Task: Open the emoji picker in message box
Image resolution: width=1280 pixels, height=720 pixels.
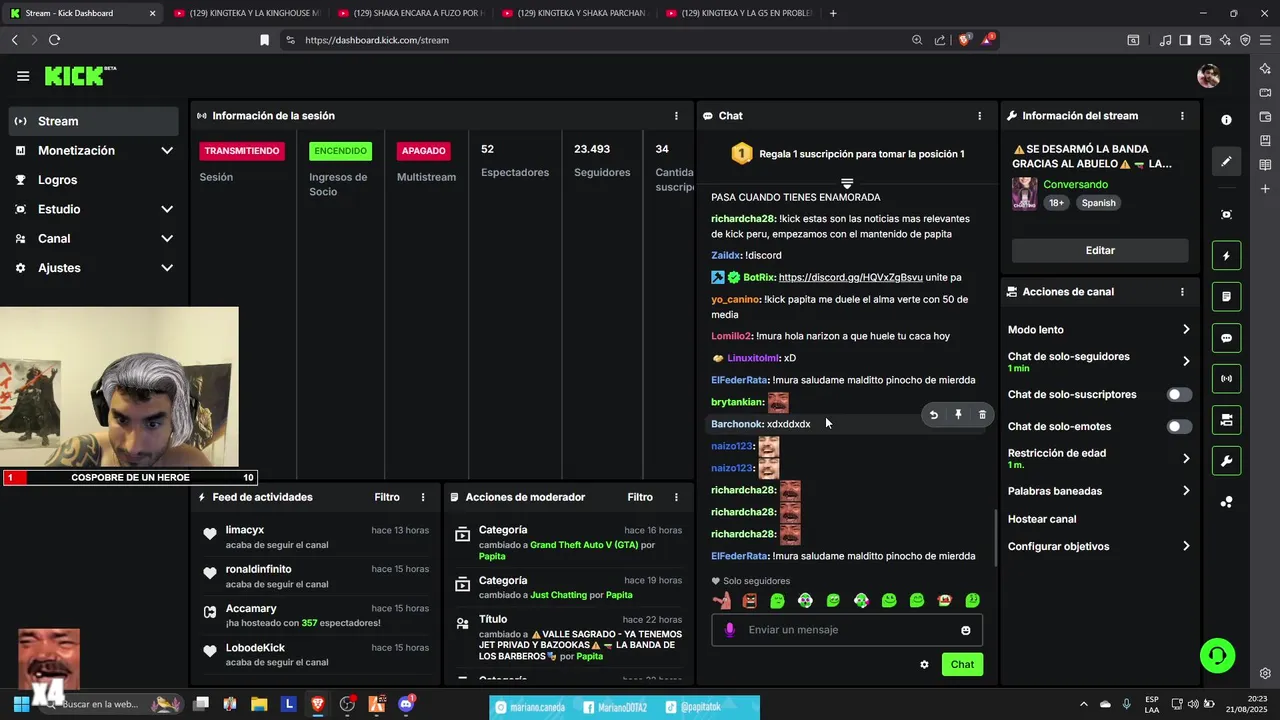Action: click(x=966, y=630)
